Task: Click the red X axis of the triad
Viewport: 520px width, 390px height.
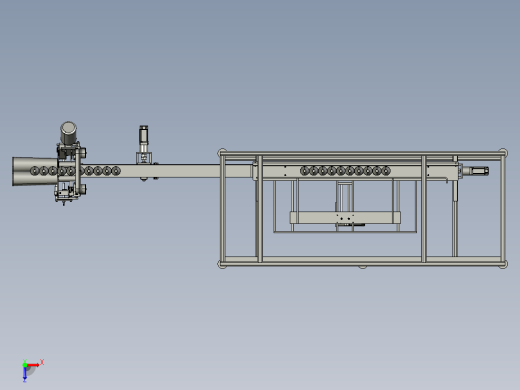Action: click(33, 365)
